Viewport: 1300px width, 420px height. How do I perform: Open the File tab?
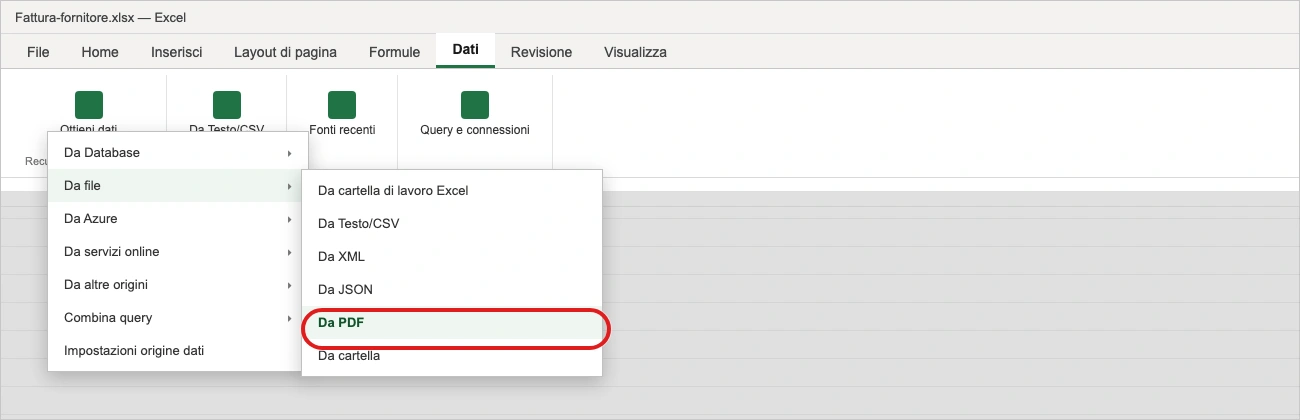pos(38,52)
